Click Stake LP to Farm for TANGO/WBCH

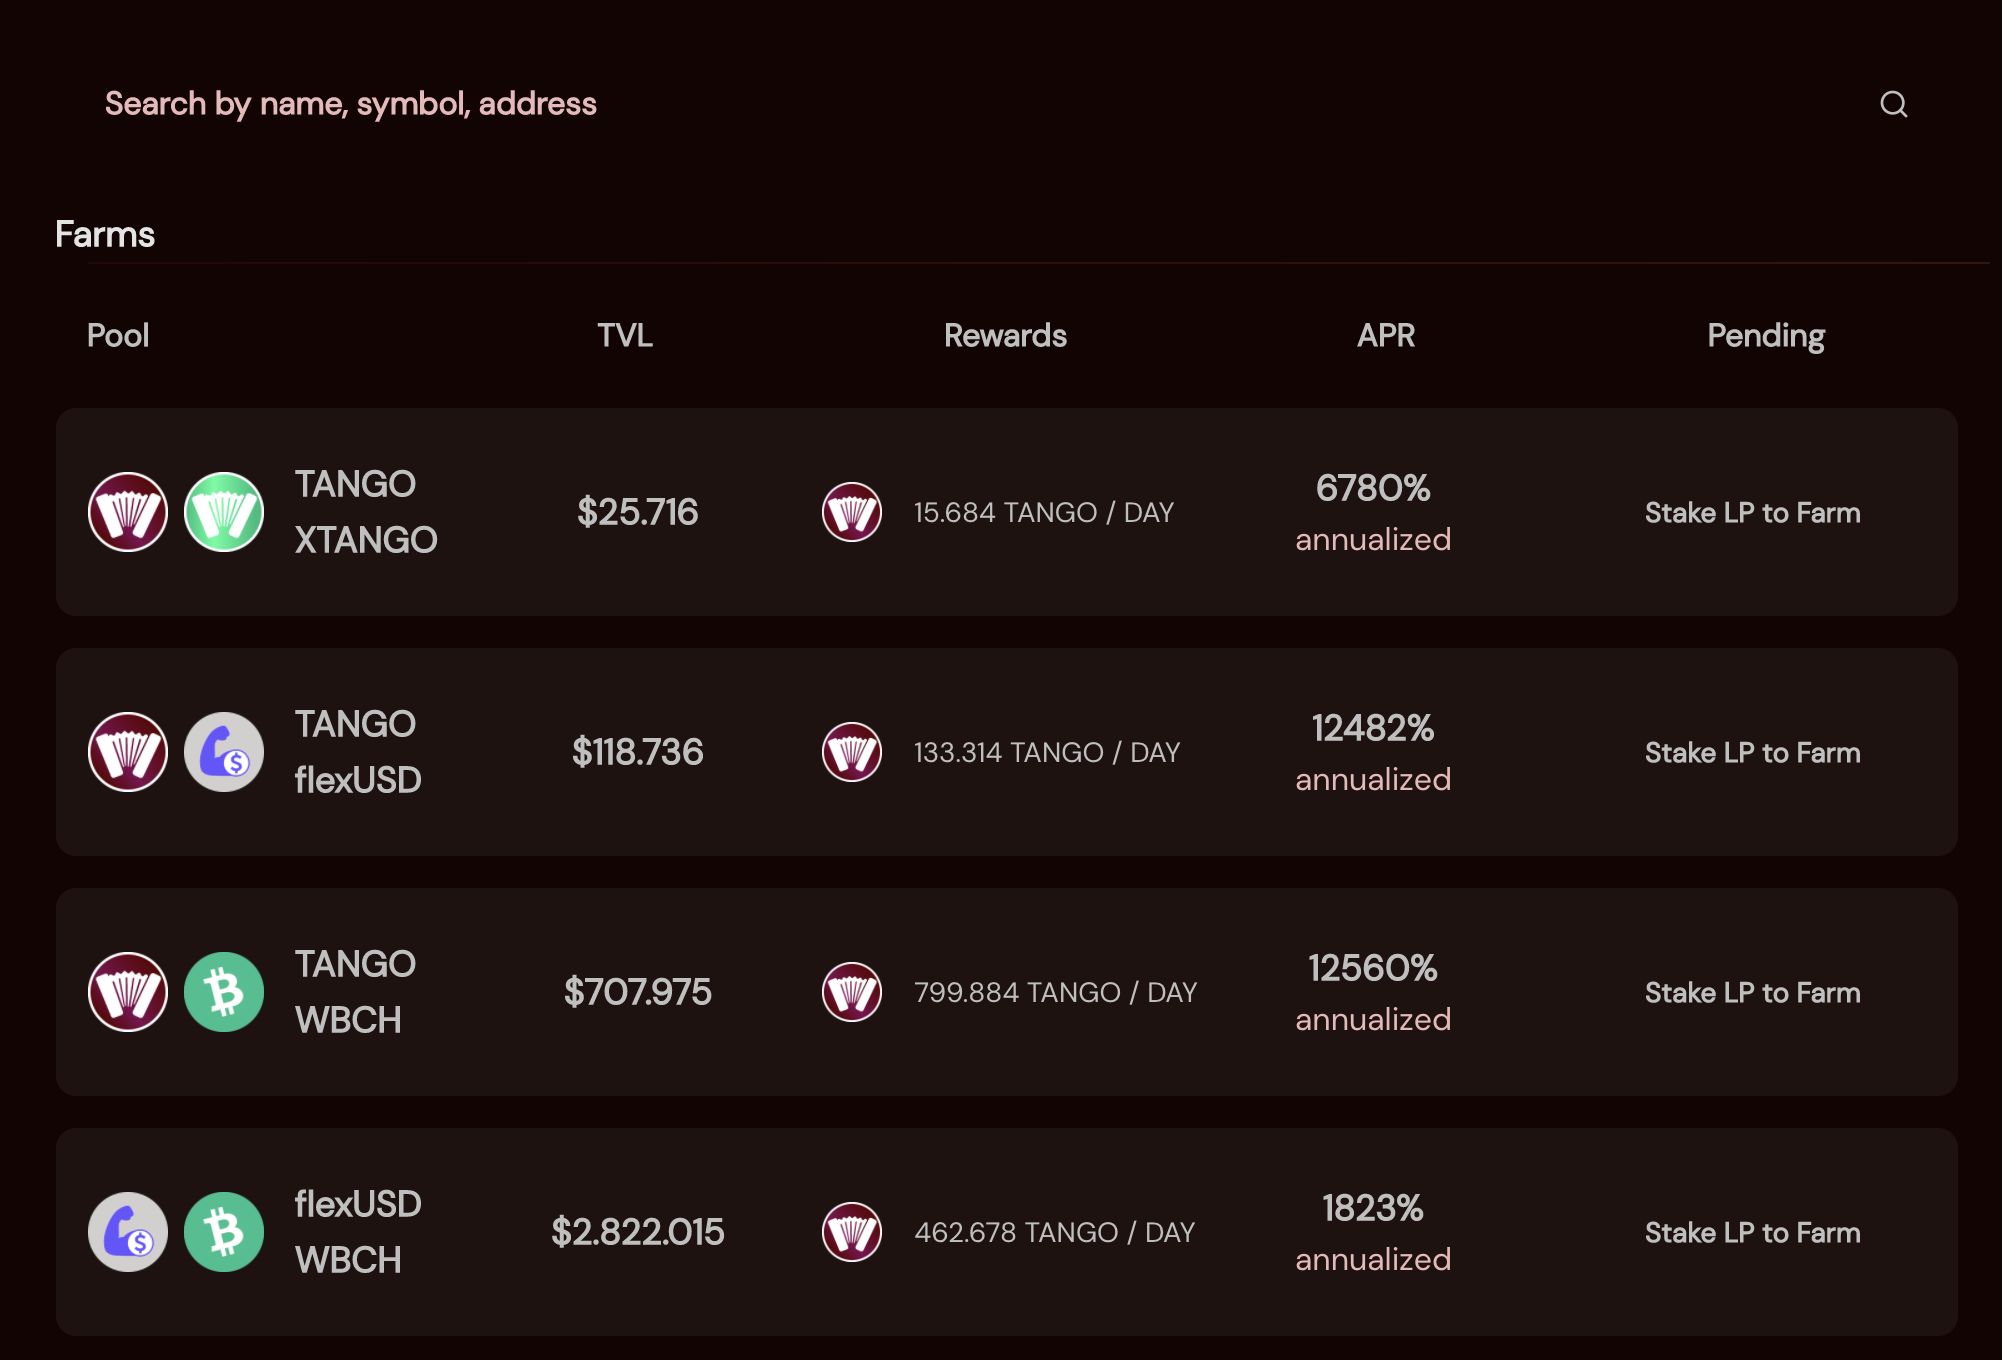coord(1753,992)
